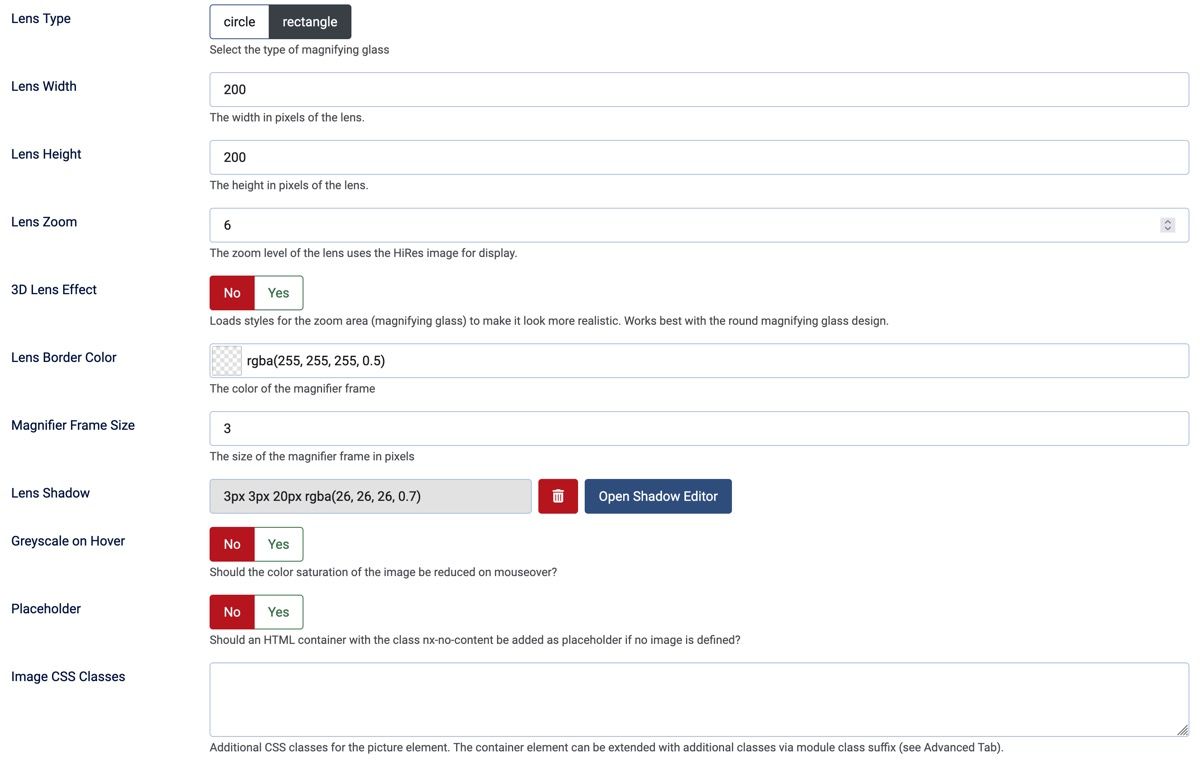Click the Lens Zoom stepper arrows
The height and width of the screenshot is (781, 1200).
1167,225
